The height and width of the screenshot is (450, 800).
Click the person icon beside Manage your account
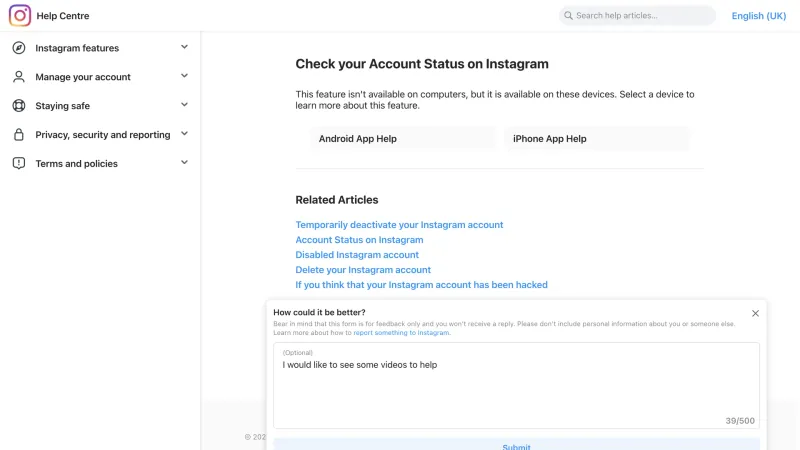(x=19, y=77)
